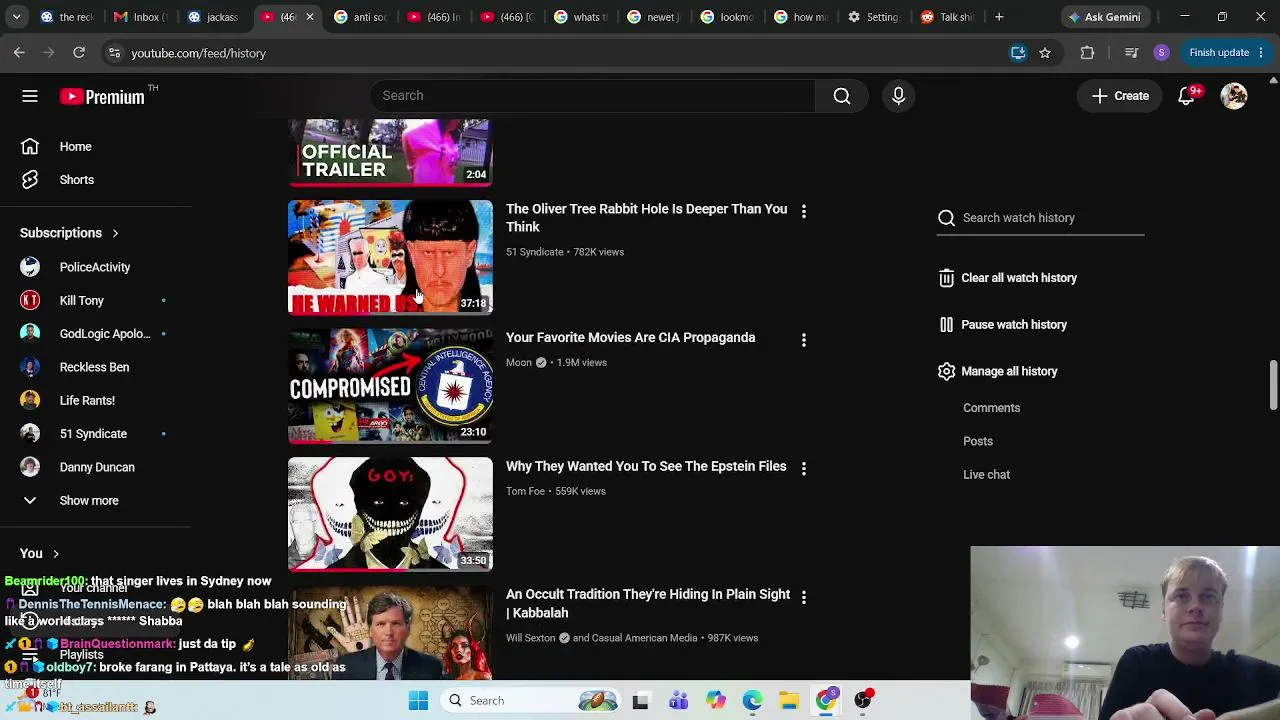The width and height of the screenshot is (1280, 720).
Task: Open more actions for CIA Propaganda video
Action: tap(803, 340)
